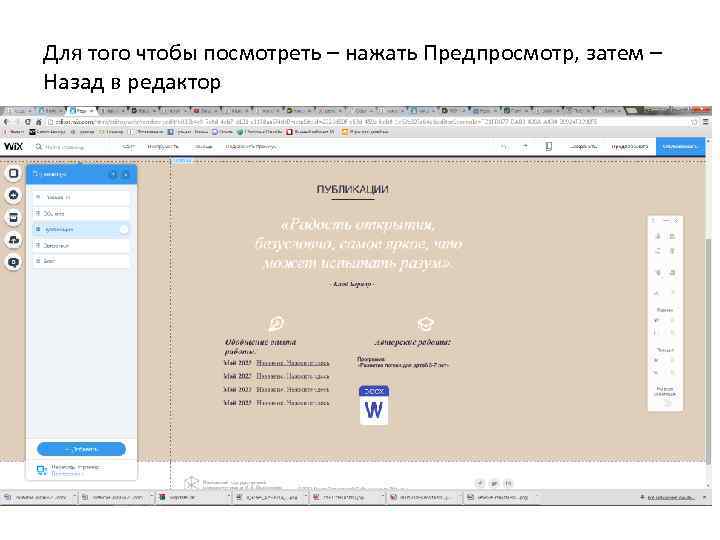Click the top-left tool icon in the floating toolbar
This screenshot has width=720, height=540.
(x=658, y=236)
